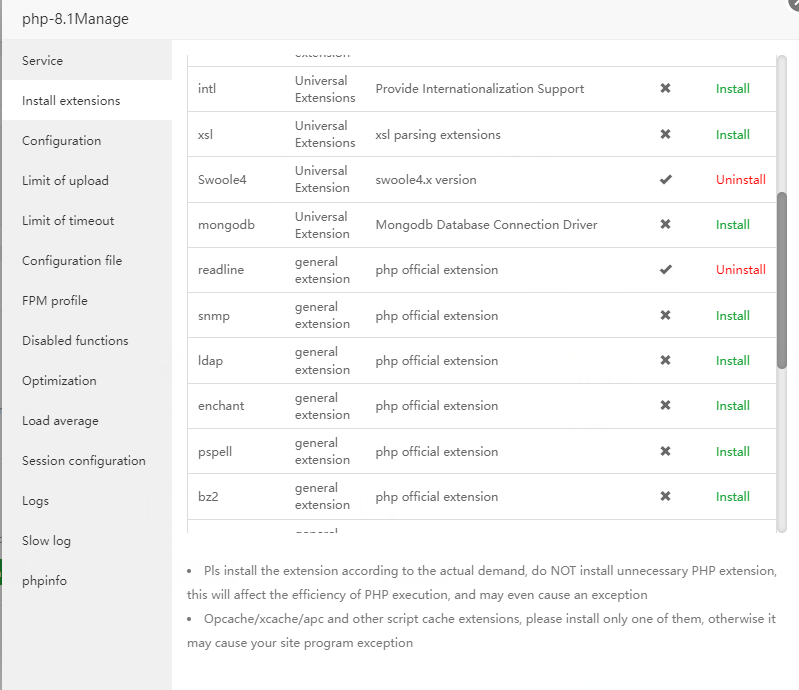Install the mongodb extension

pyautogui.click(x=732, y=225)
